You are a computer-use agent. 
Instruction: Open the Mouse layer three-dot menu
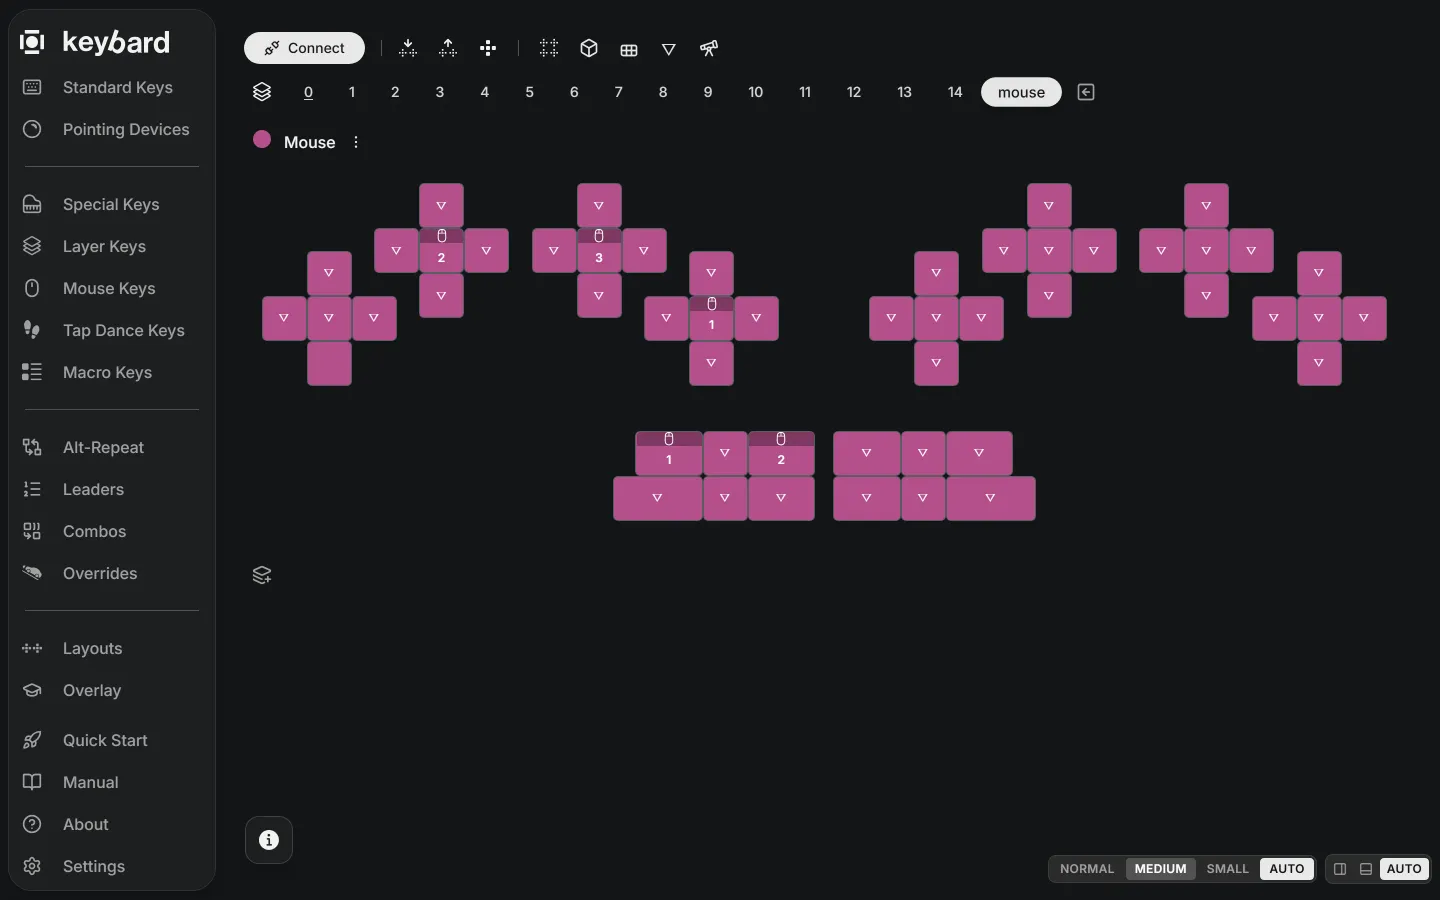point(356,142)
